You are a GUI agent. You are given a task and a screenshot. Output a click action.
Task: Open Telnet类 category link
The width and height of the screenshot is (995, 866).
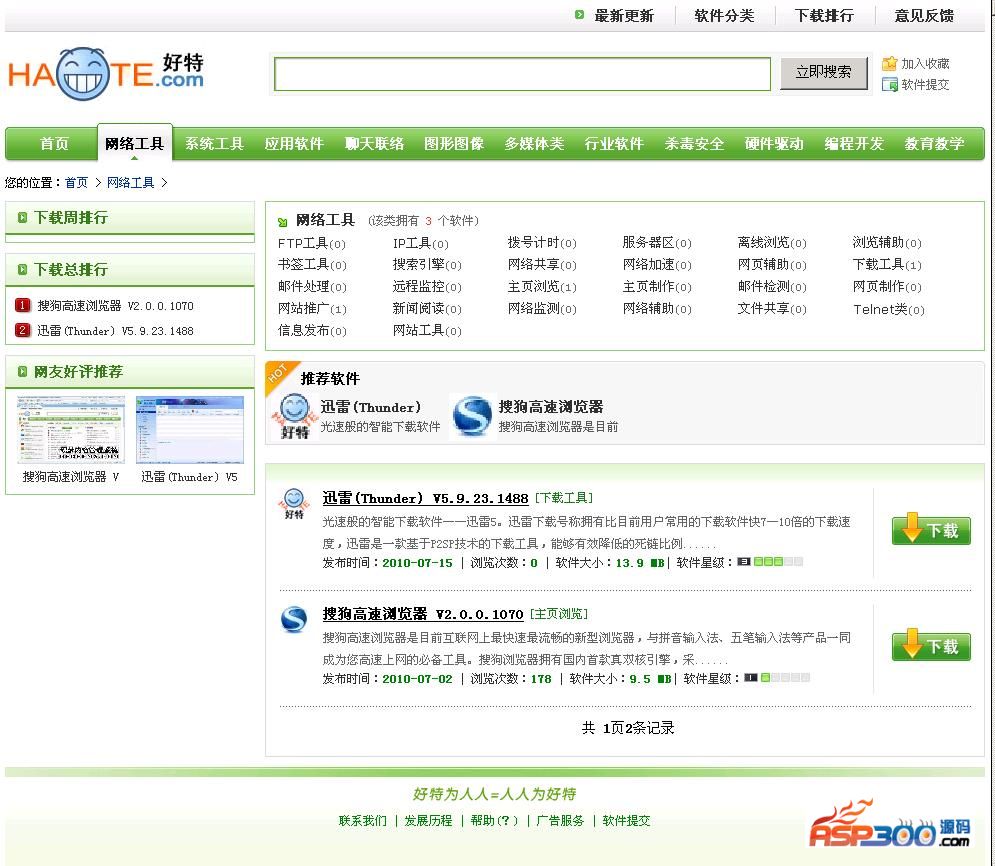tap(888, 309)
